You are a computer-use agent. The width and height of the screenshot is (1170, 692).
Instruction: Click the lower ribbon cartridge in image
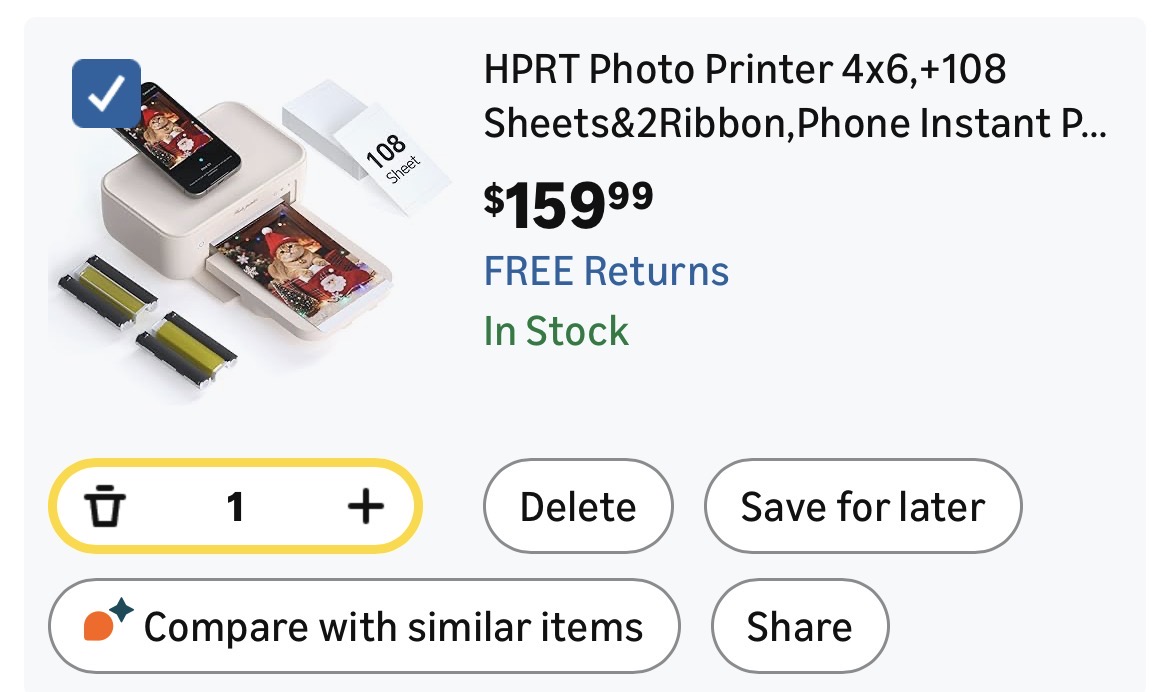pyautogui.click(x=187, y=345)
